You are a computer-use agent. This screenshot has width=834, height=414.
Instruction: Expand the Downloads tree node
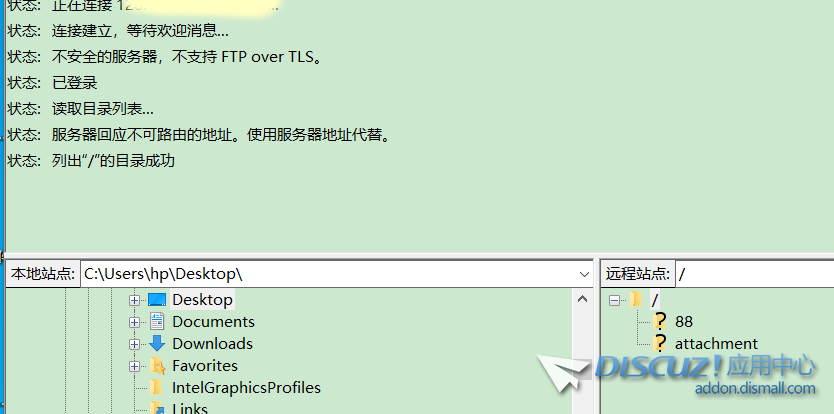(134, 344)
